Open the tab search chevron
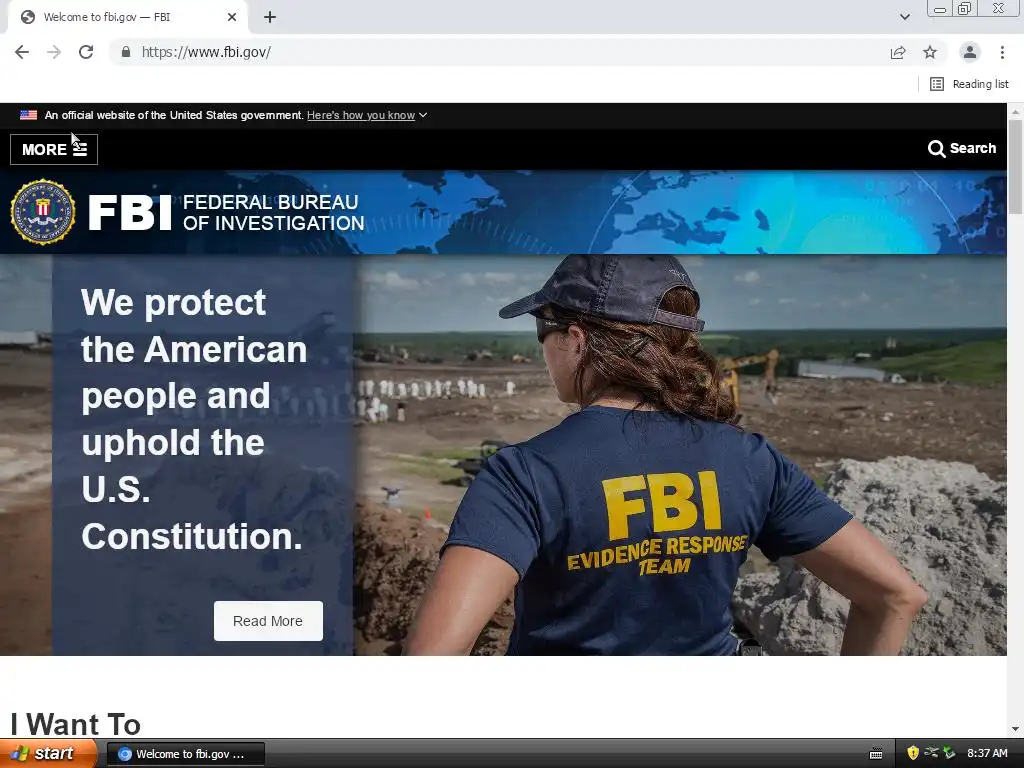 [x=904, y=18]
